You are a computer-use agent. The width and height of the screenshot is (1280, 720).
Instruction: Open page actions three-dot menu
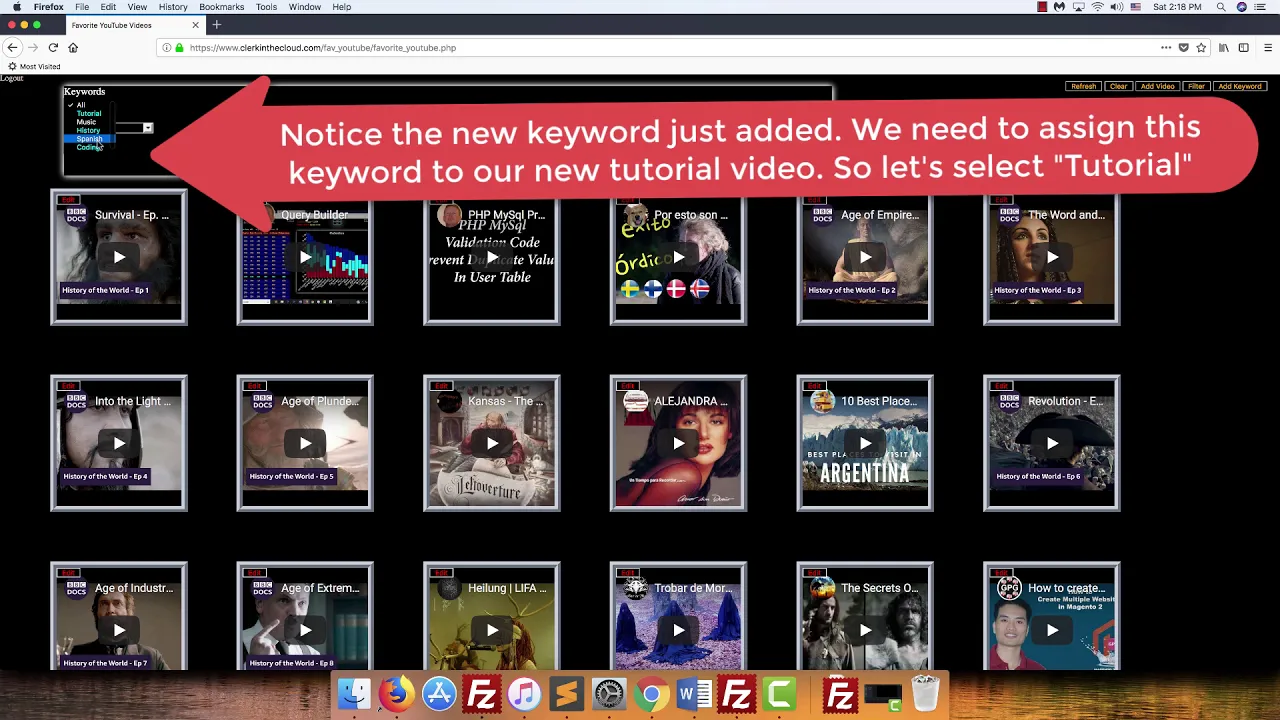[1166, 47]
